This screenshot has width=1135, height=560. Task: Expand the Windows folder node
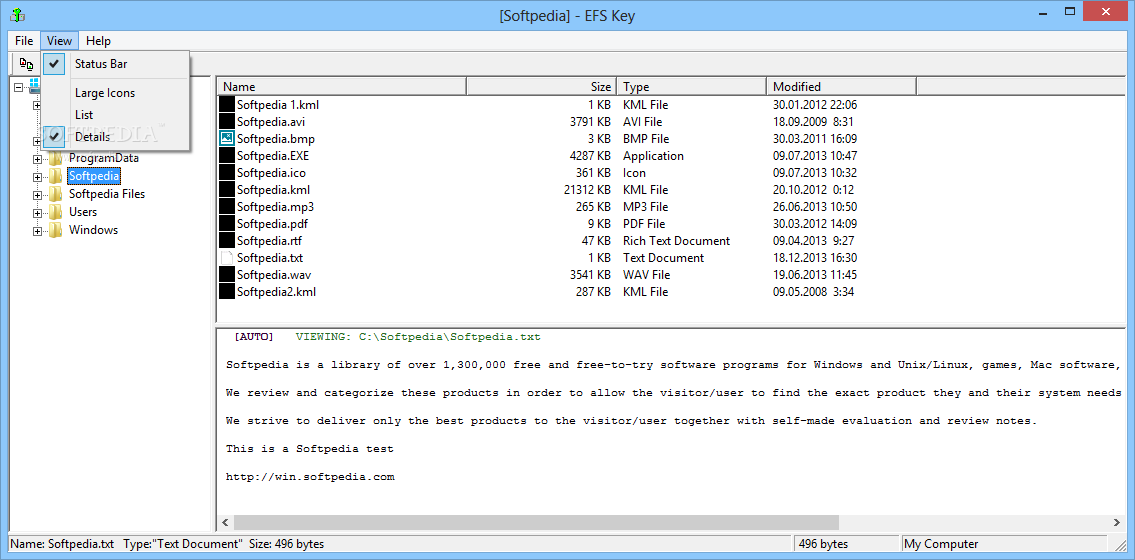[37, 231]
